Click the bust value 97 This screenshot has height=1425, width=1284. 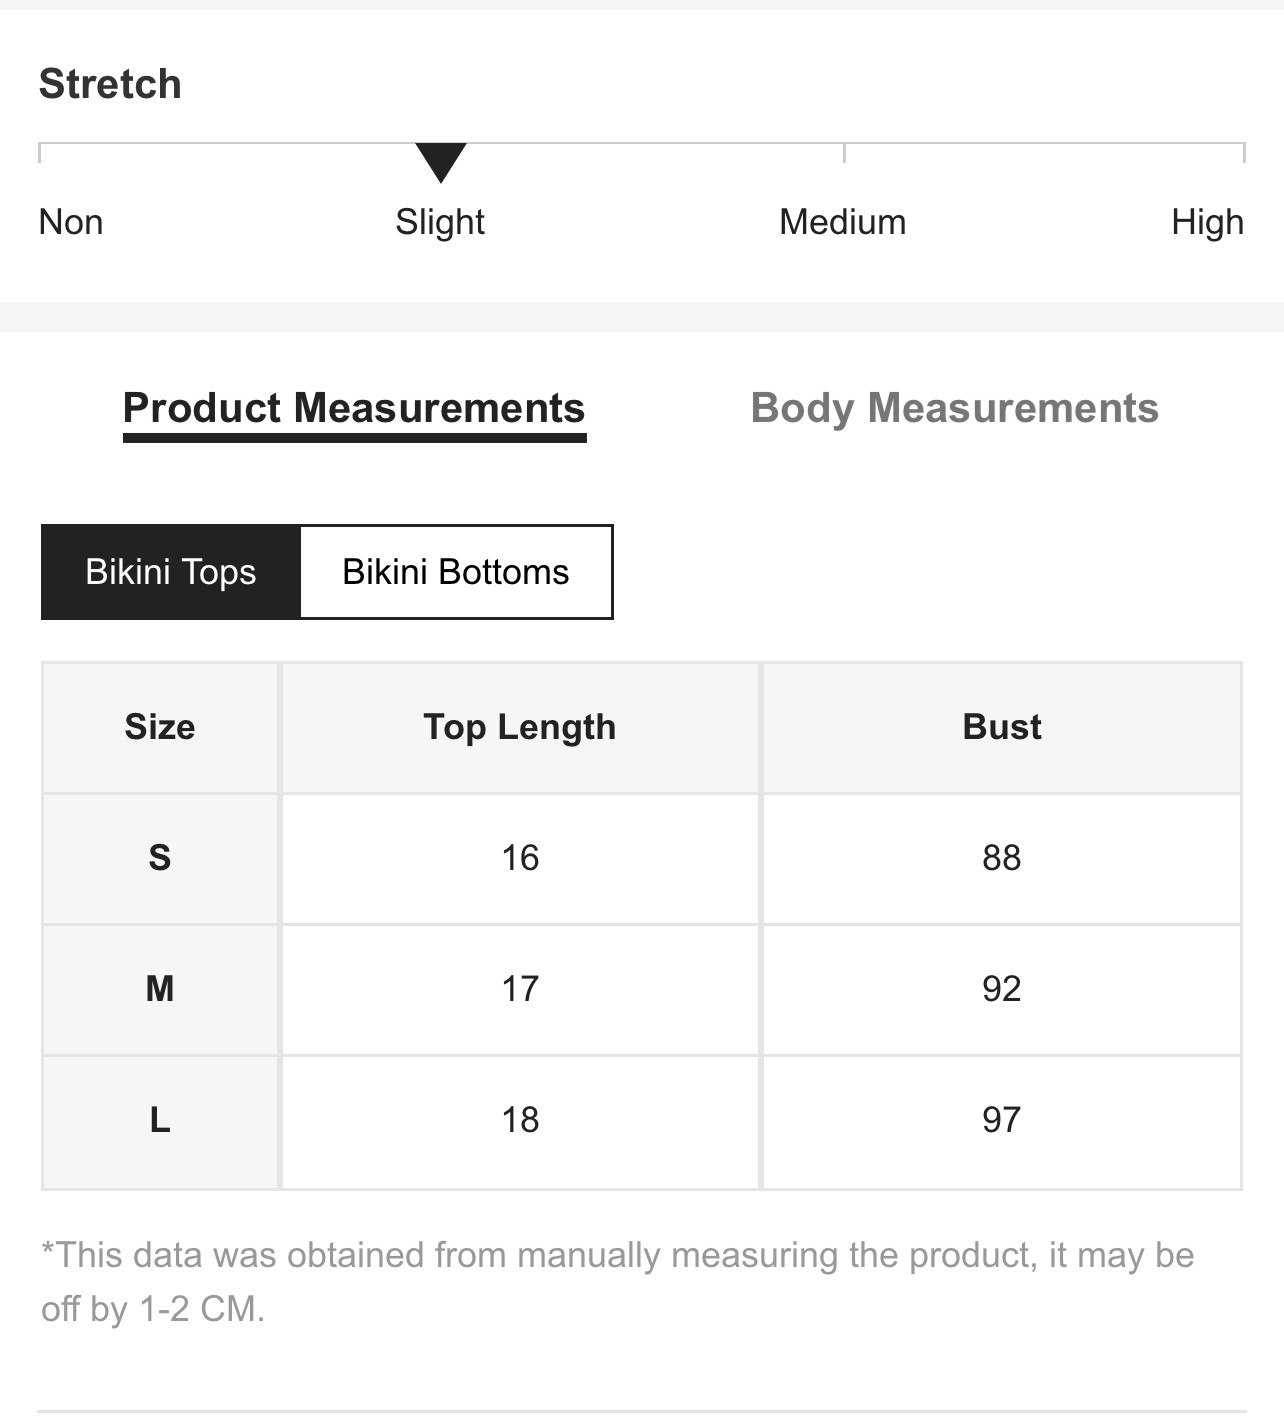1002,1120
